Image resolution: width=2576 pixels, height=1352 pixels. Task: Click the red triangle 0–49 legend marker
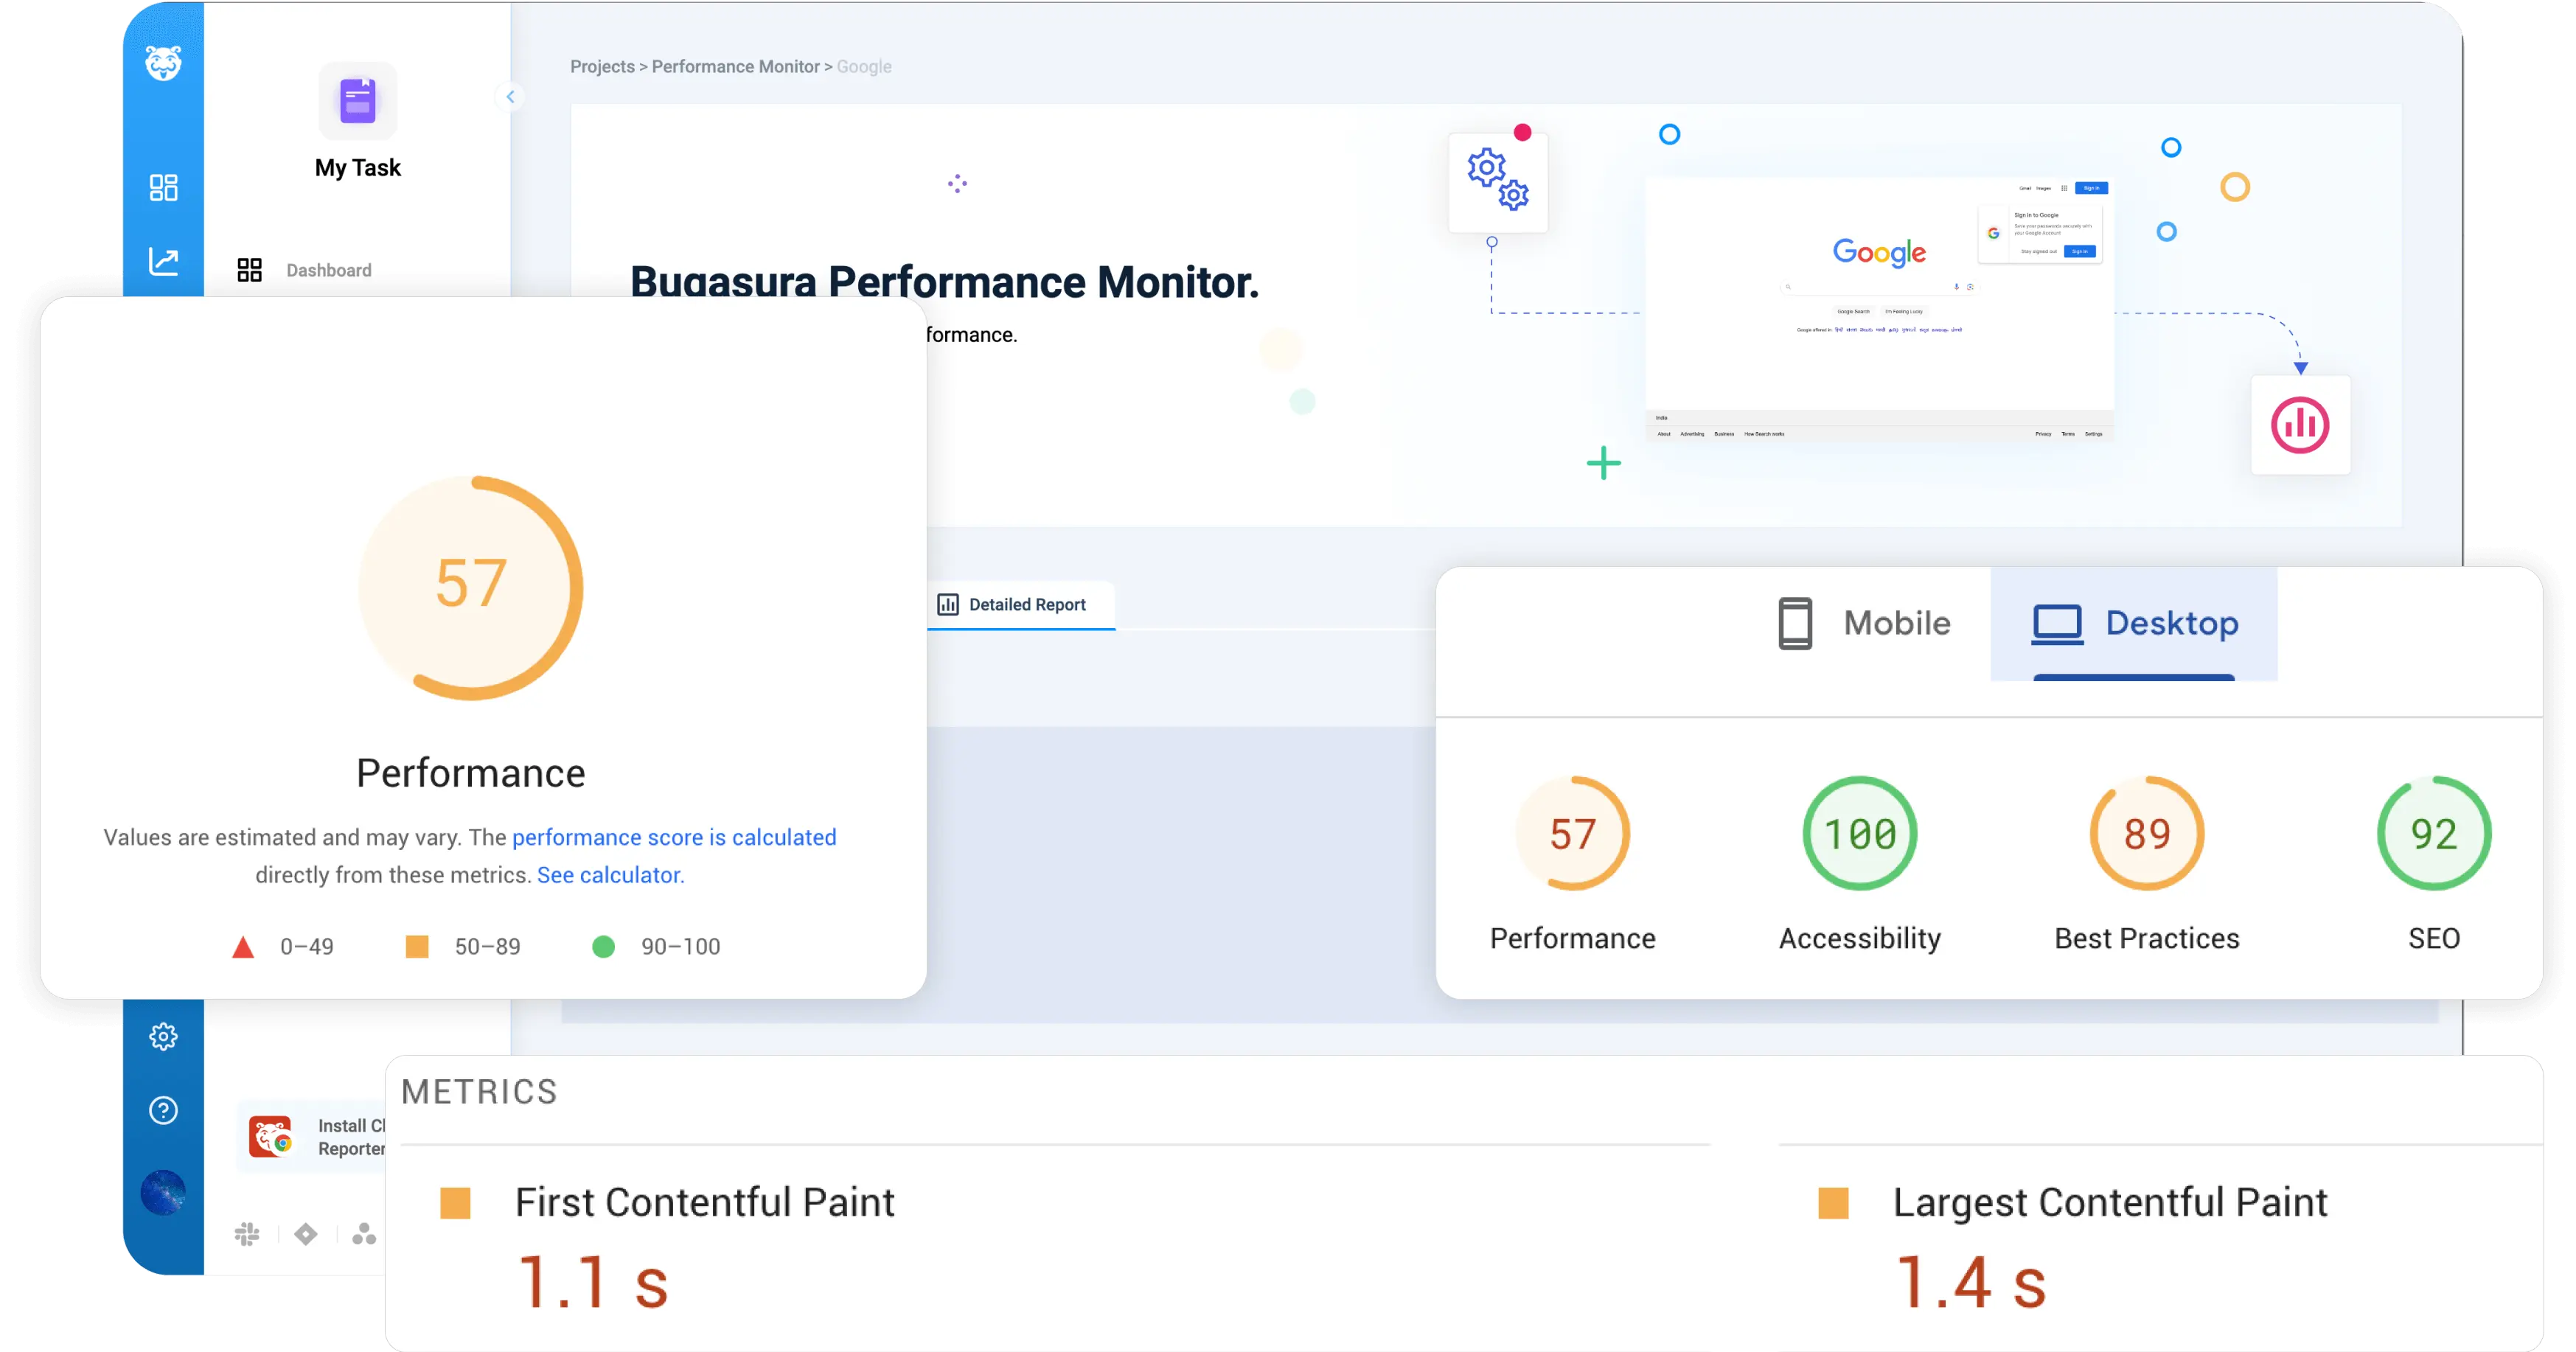tap(243, 947)
